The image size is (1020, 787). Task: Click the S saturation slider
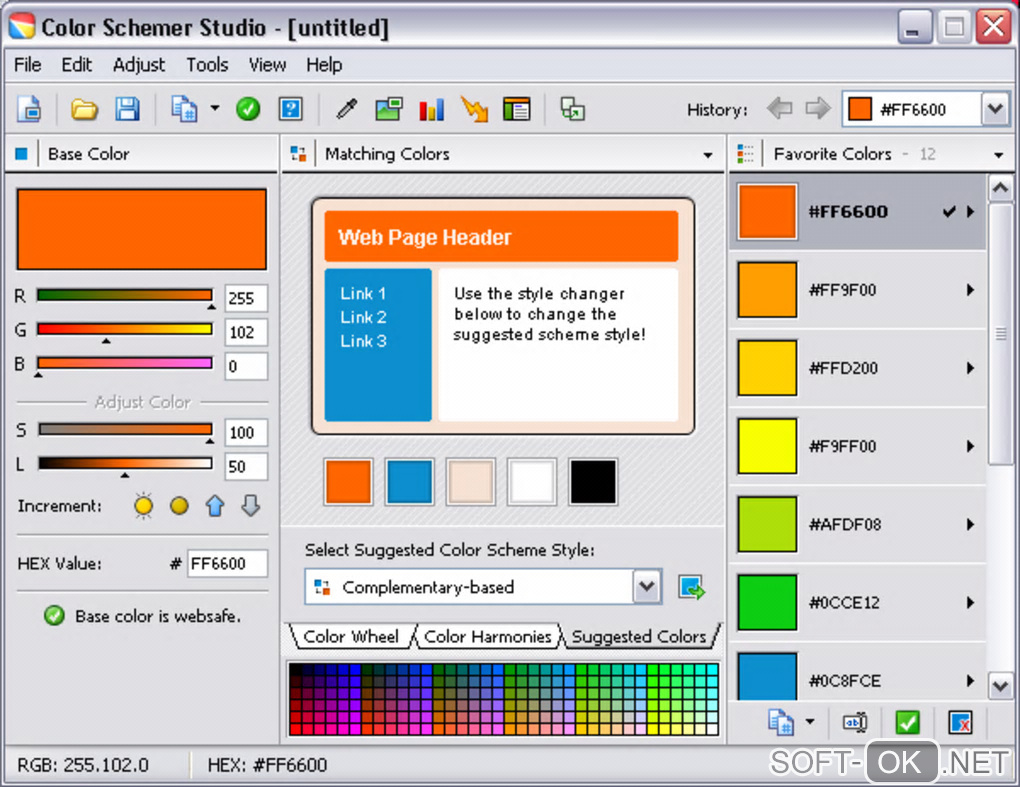(x=125, y=429)
